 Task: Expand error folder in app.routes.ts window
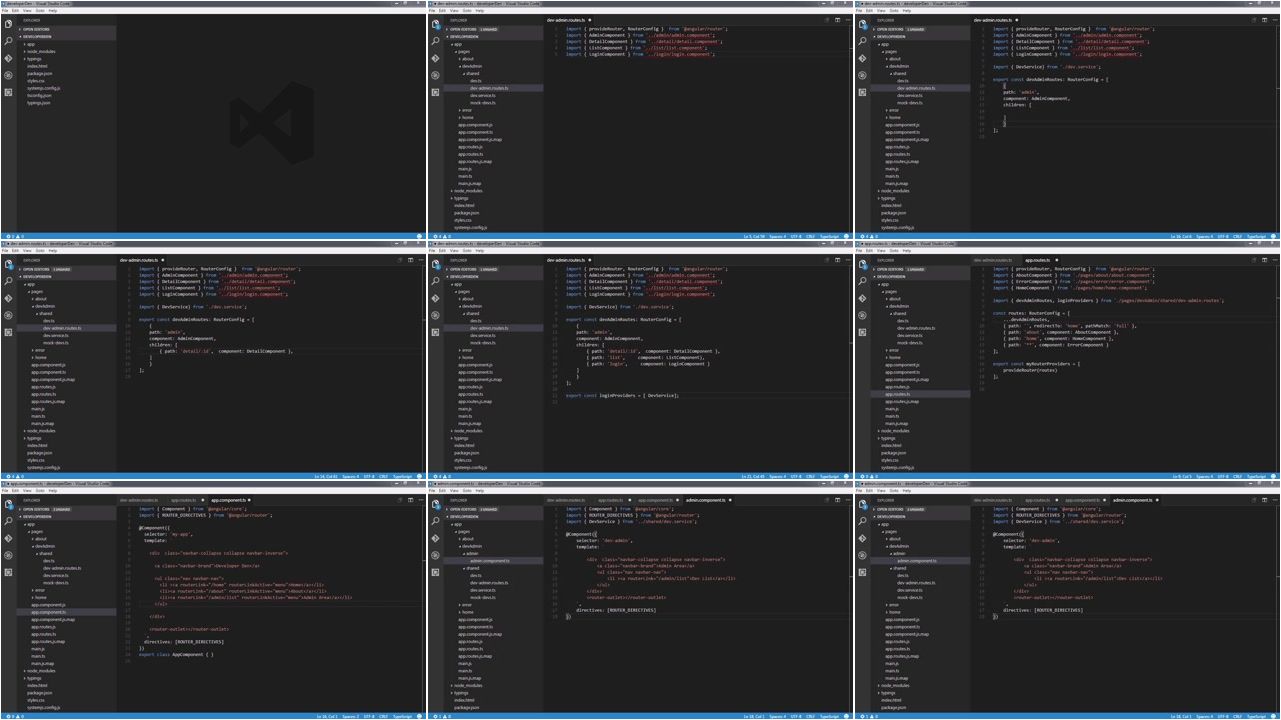click(893, 350)
